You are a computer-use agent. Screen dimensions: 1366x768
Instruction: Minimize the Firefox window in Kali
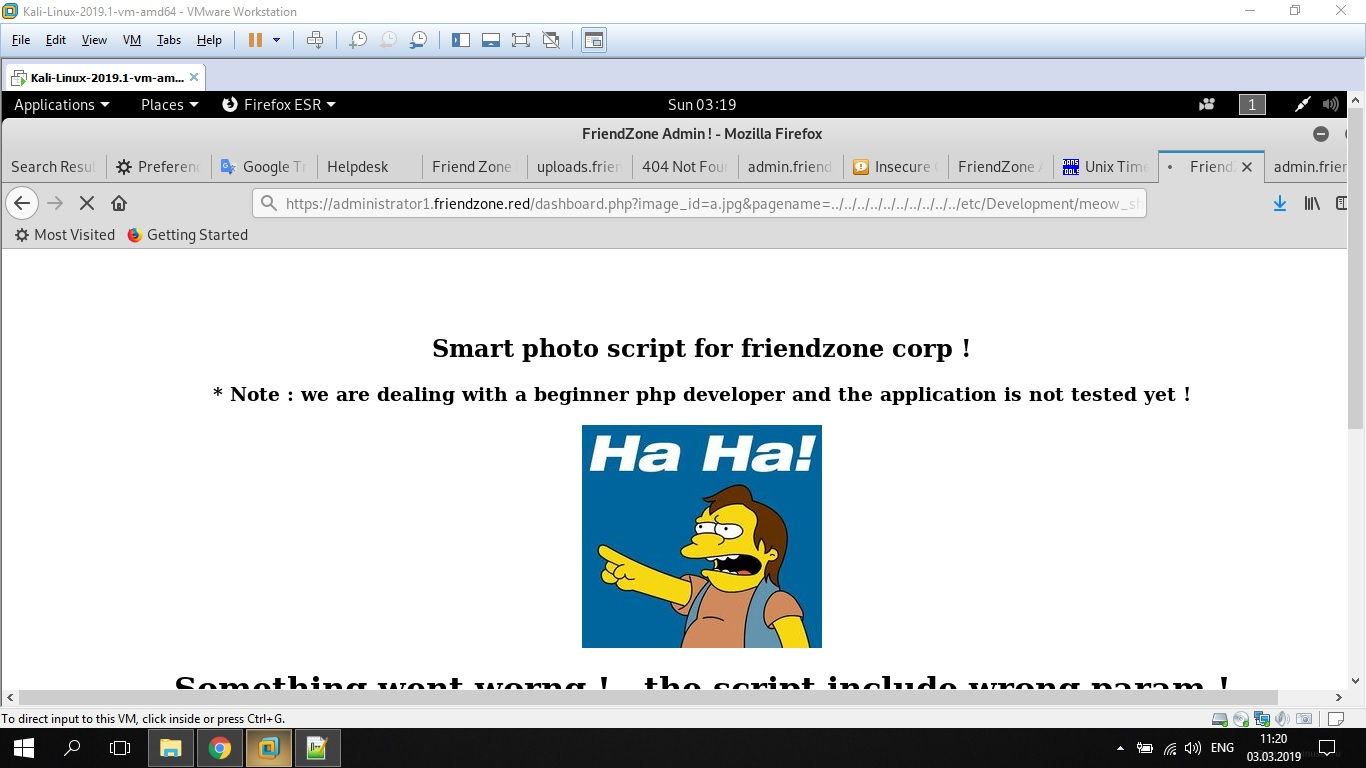point(1321,134)
